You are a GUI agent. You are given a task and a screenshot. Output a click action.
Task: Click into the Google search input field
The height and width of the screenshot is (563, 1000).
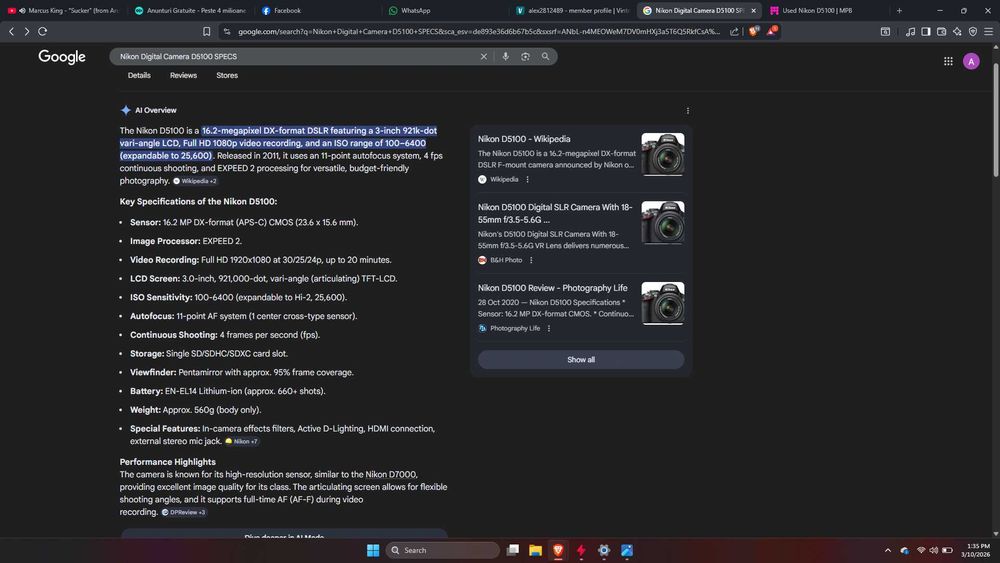tap(297, 56)
